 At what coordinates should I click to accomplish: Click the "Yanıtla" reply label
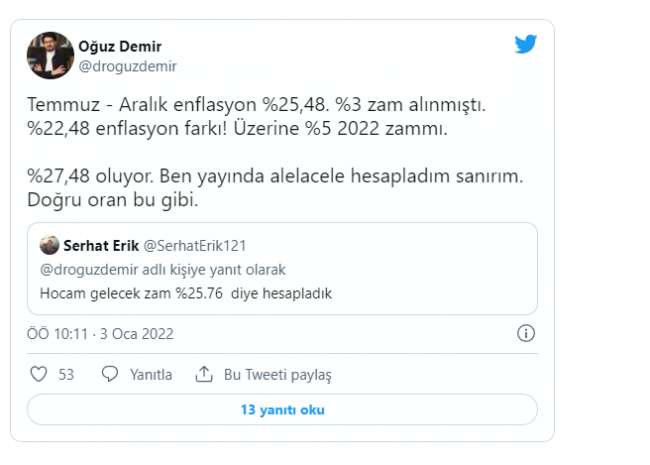point(151,374)
